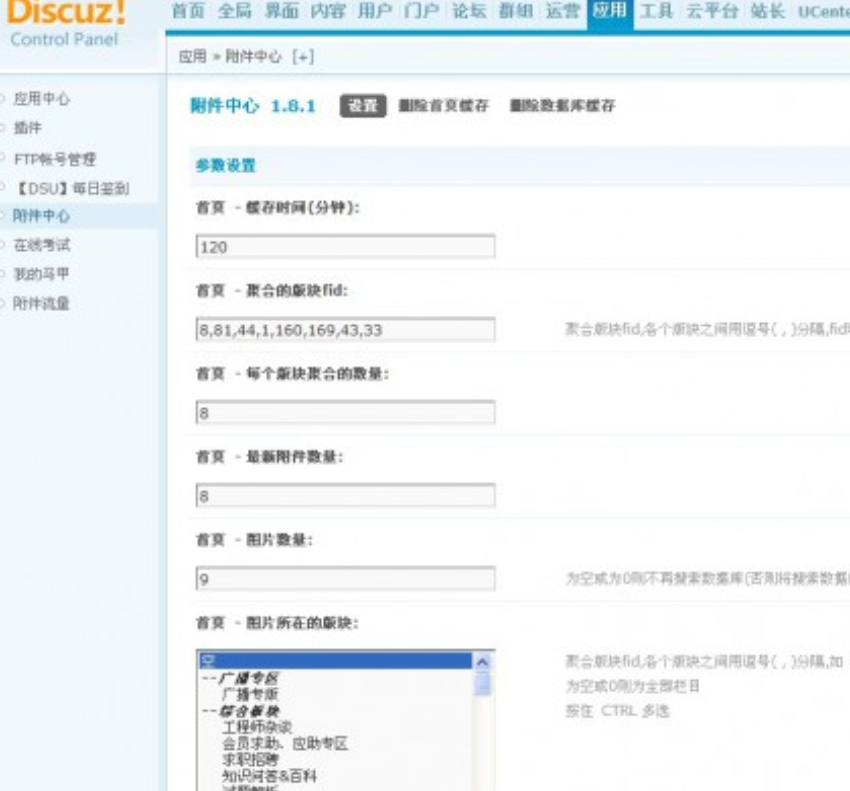Screen dimensions: 850x791
Task: Select the highlighted 空 option in the listbox
Action: [336, 660]
